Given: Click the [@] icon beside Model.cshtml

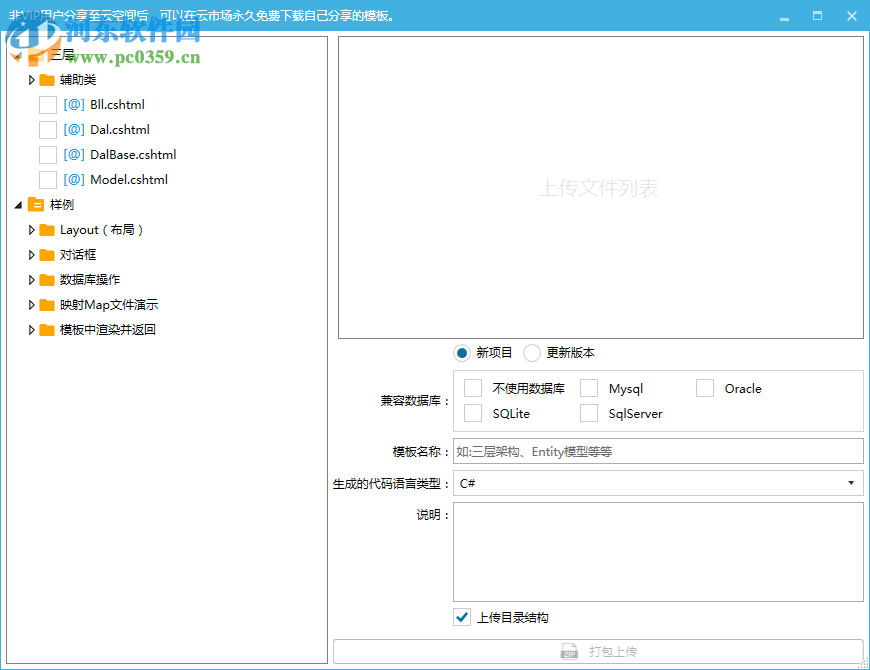Looking at the screenshot, I should (74, 180).
